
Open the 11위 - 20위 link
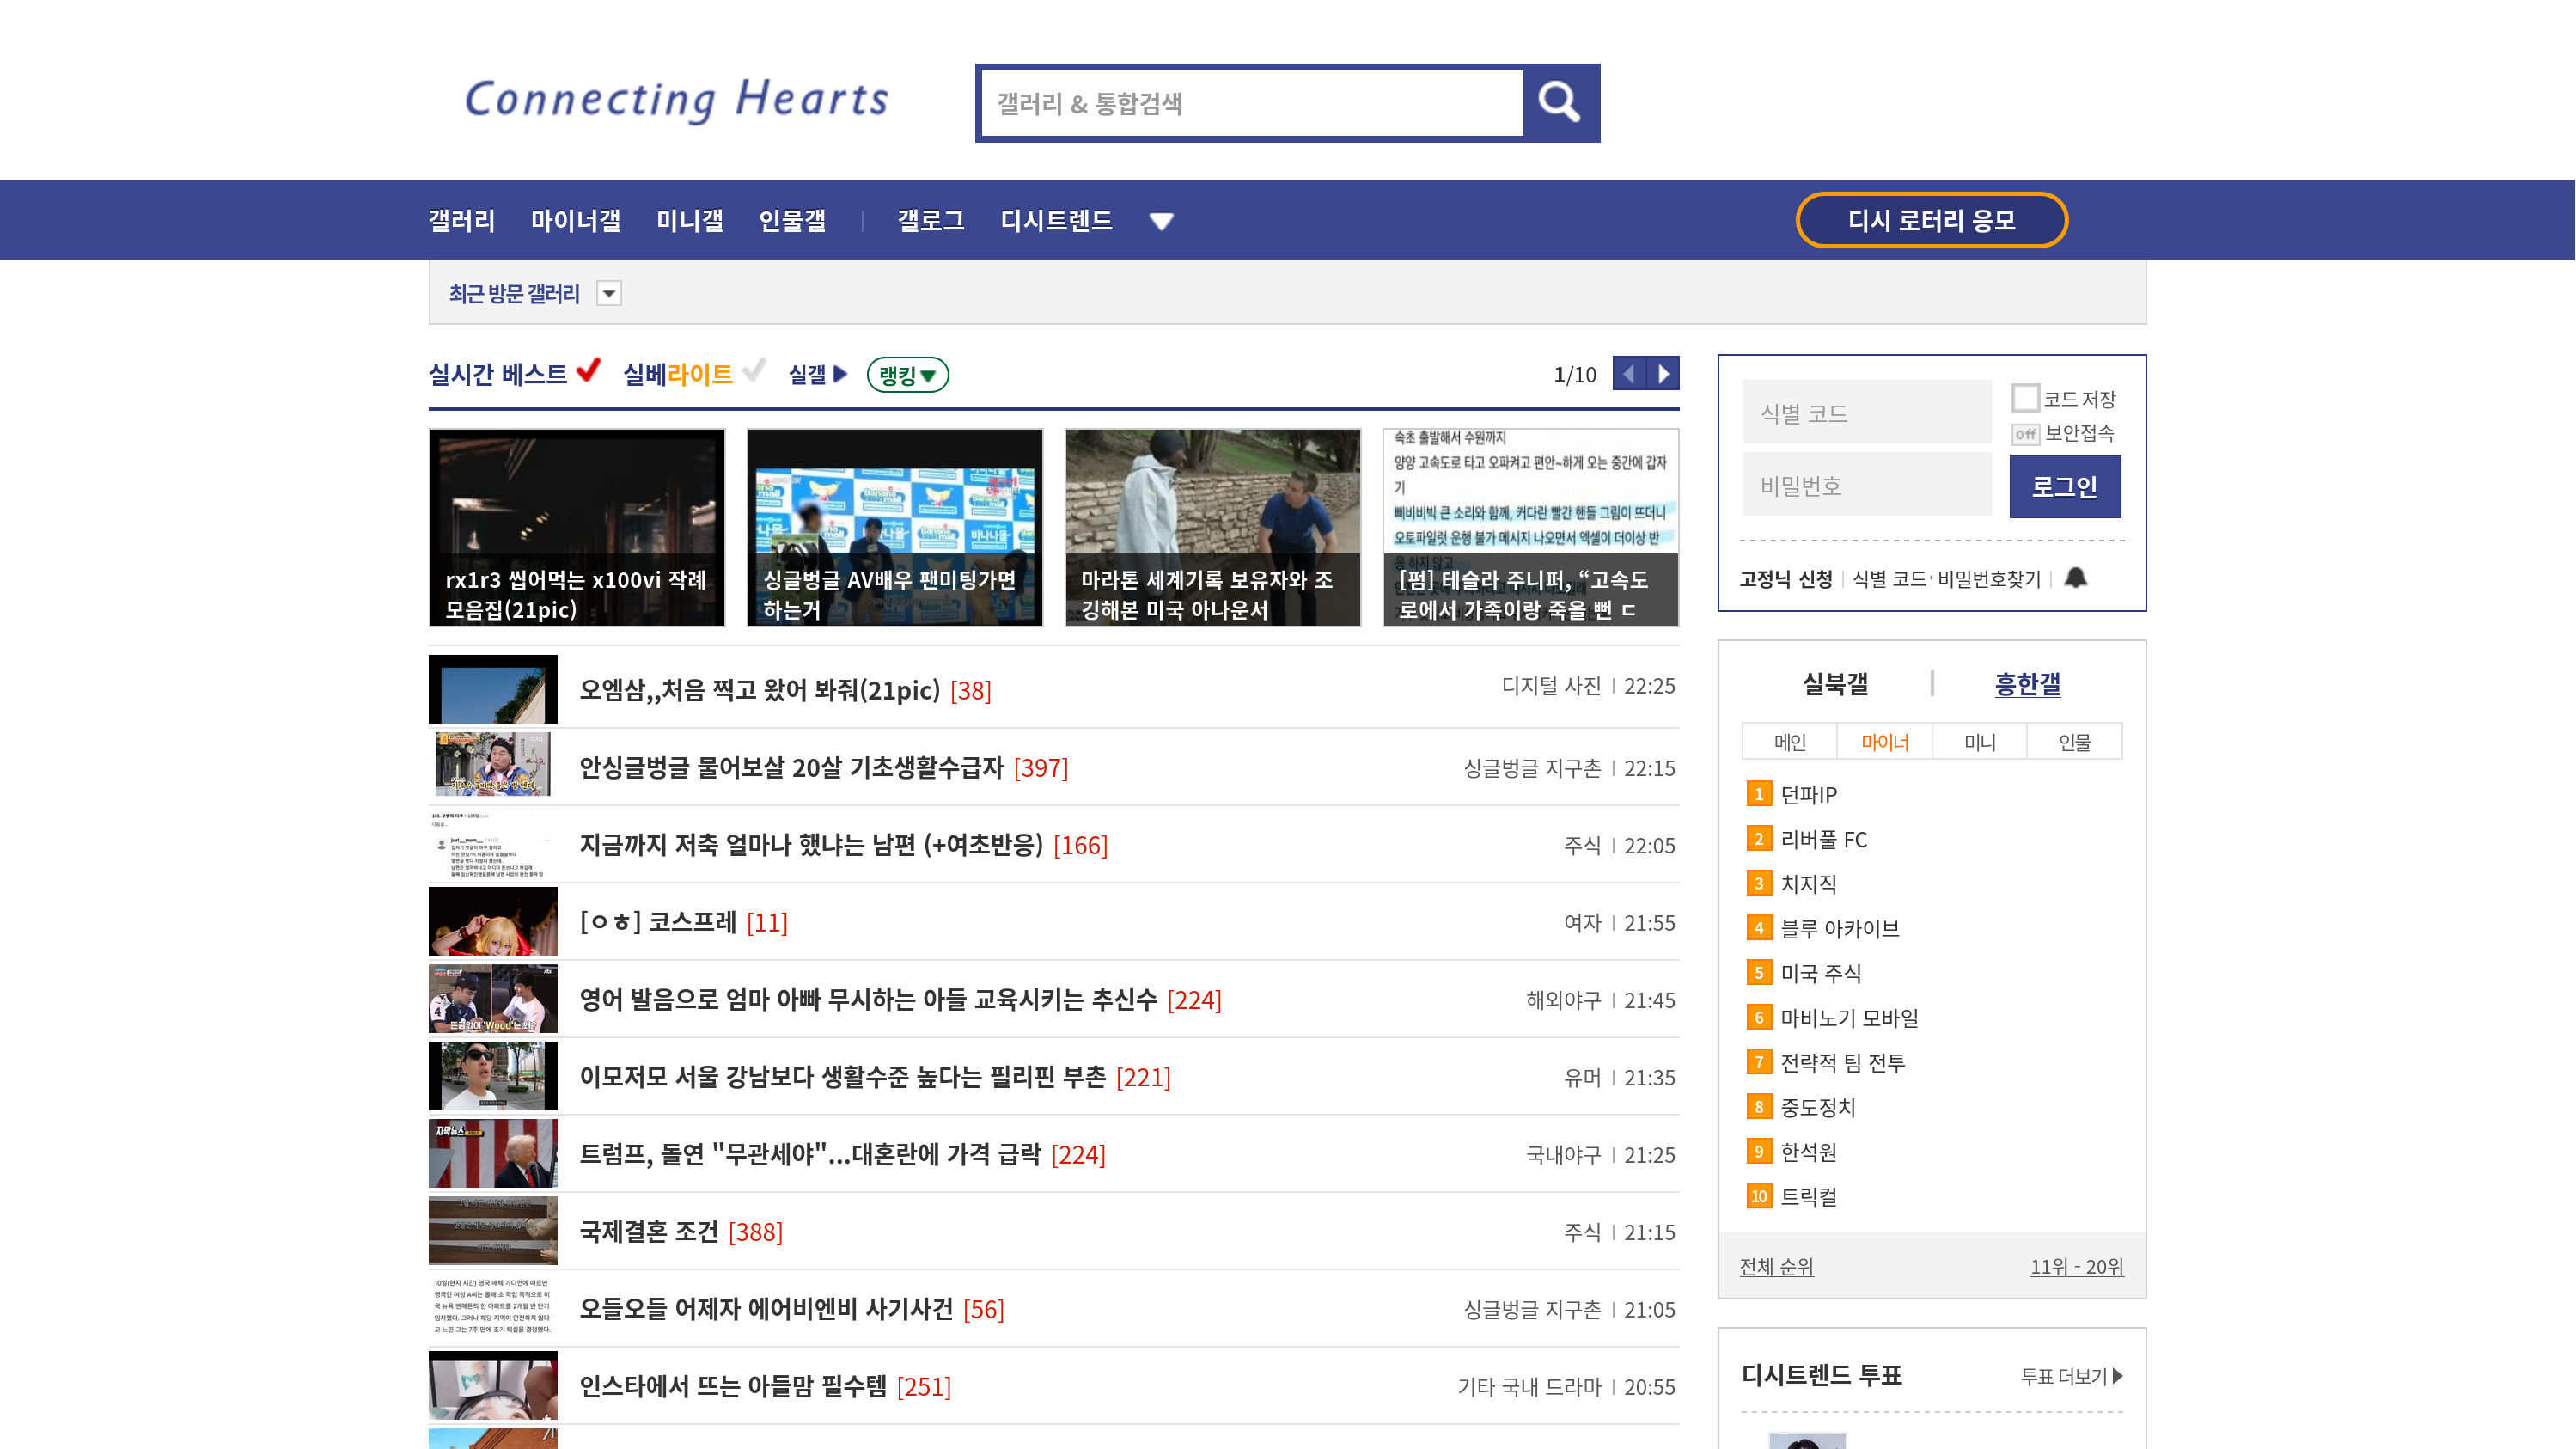pos(2077,1266)
